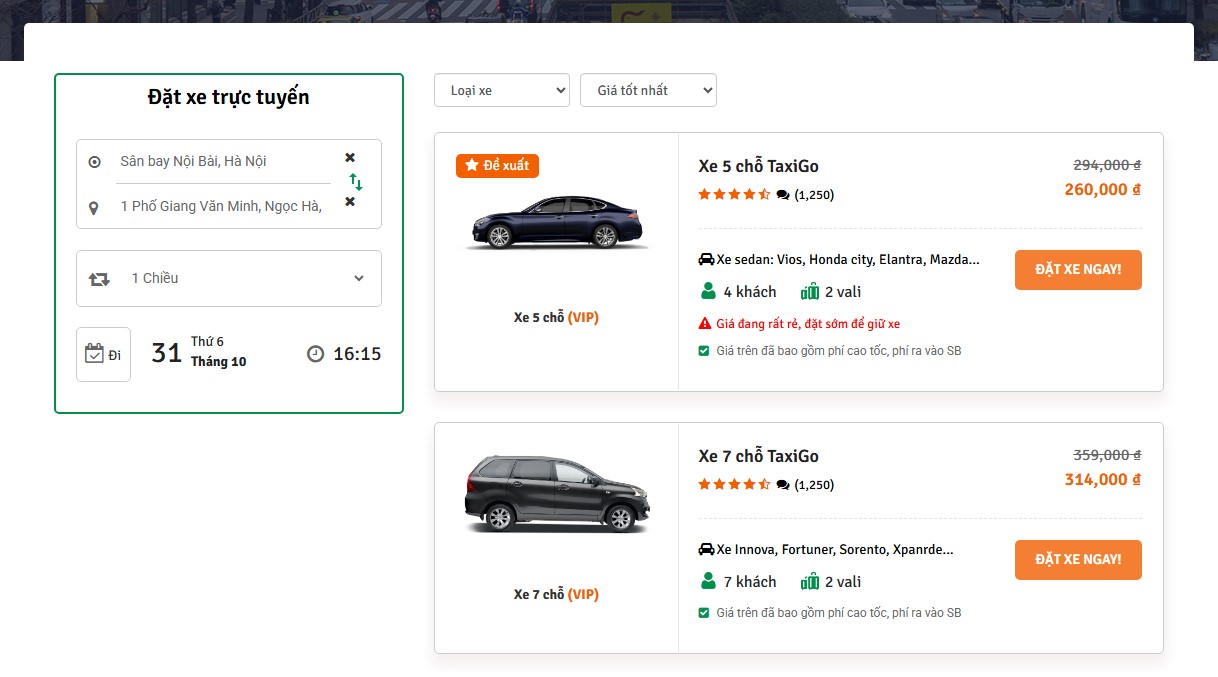Screen dimensions: 1218x677
Task: Click the Đề xuất star badge
Action: (497, 165)
